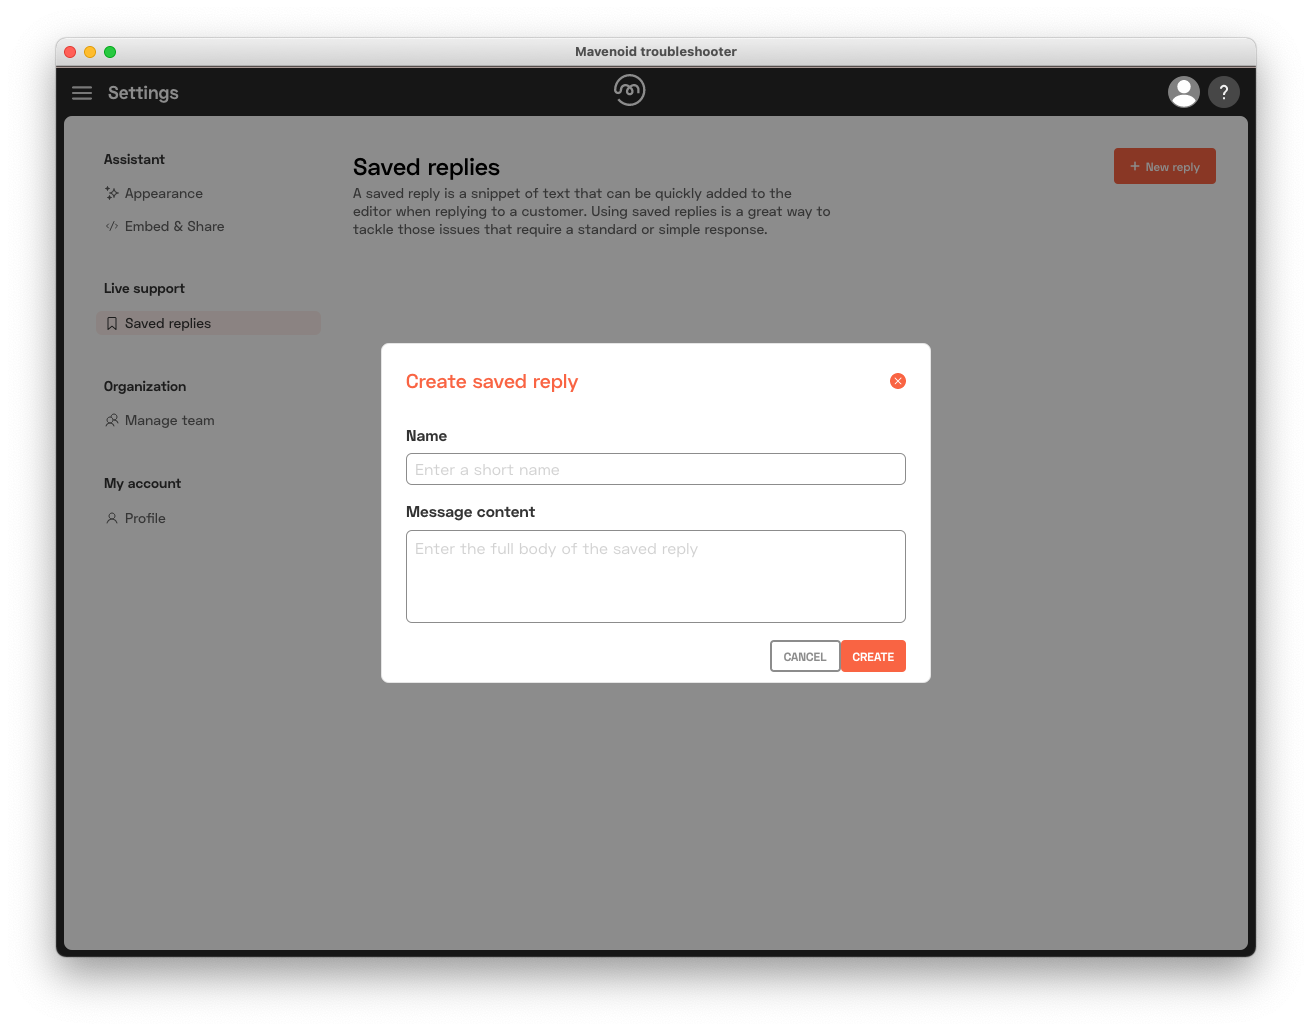Focus the Message content text area
Image resolution: width=1312 pixels, height=1031 pixels.
point(656,576)
